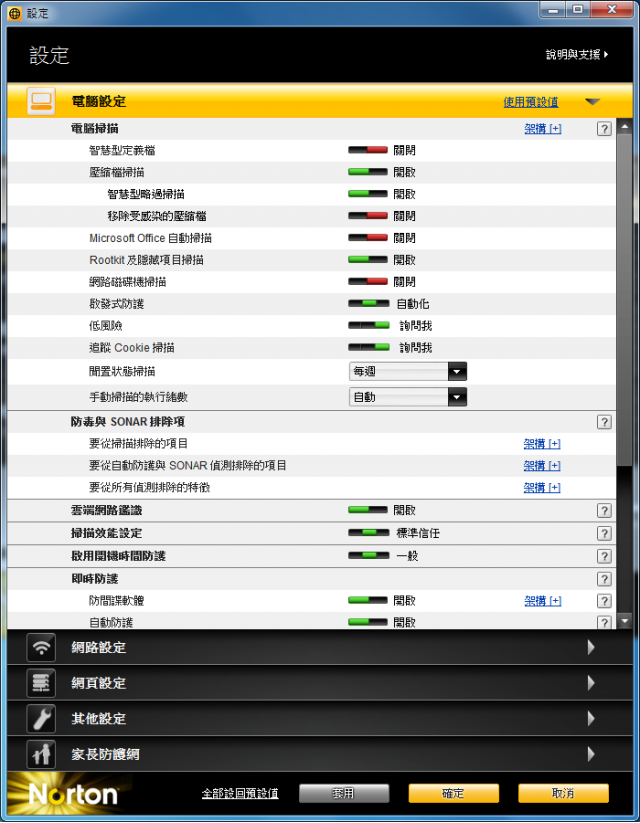Click the 套用 button
The image size is (640, 823).
344,794
